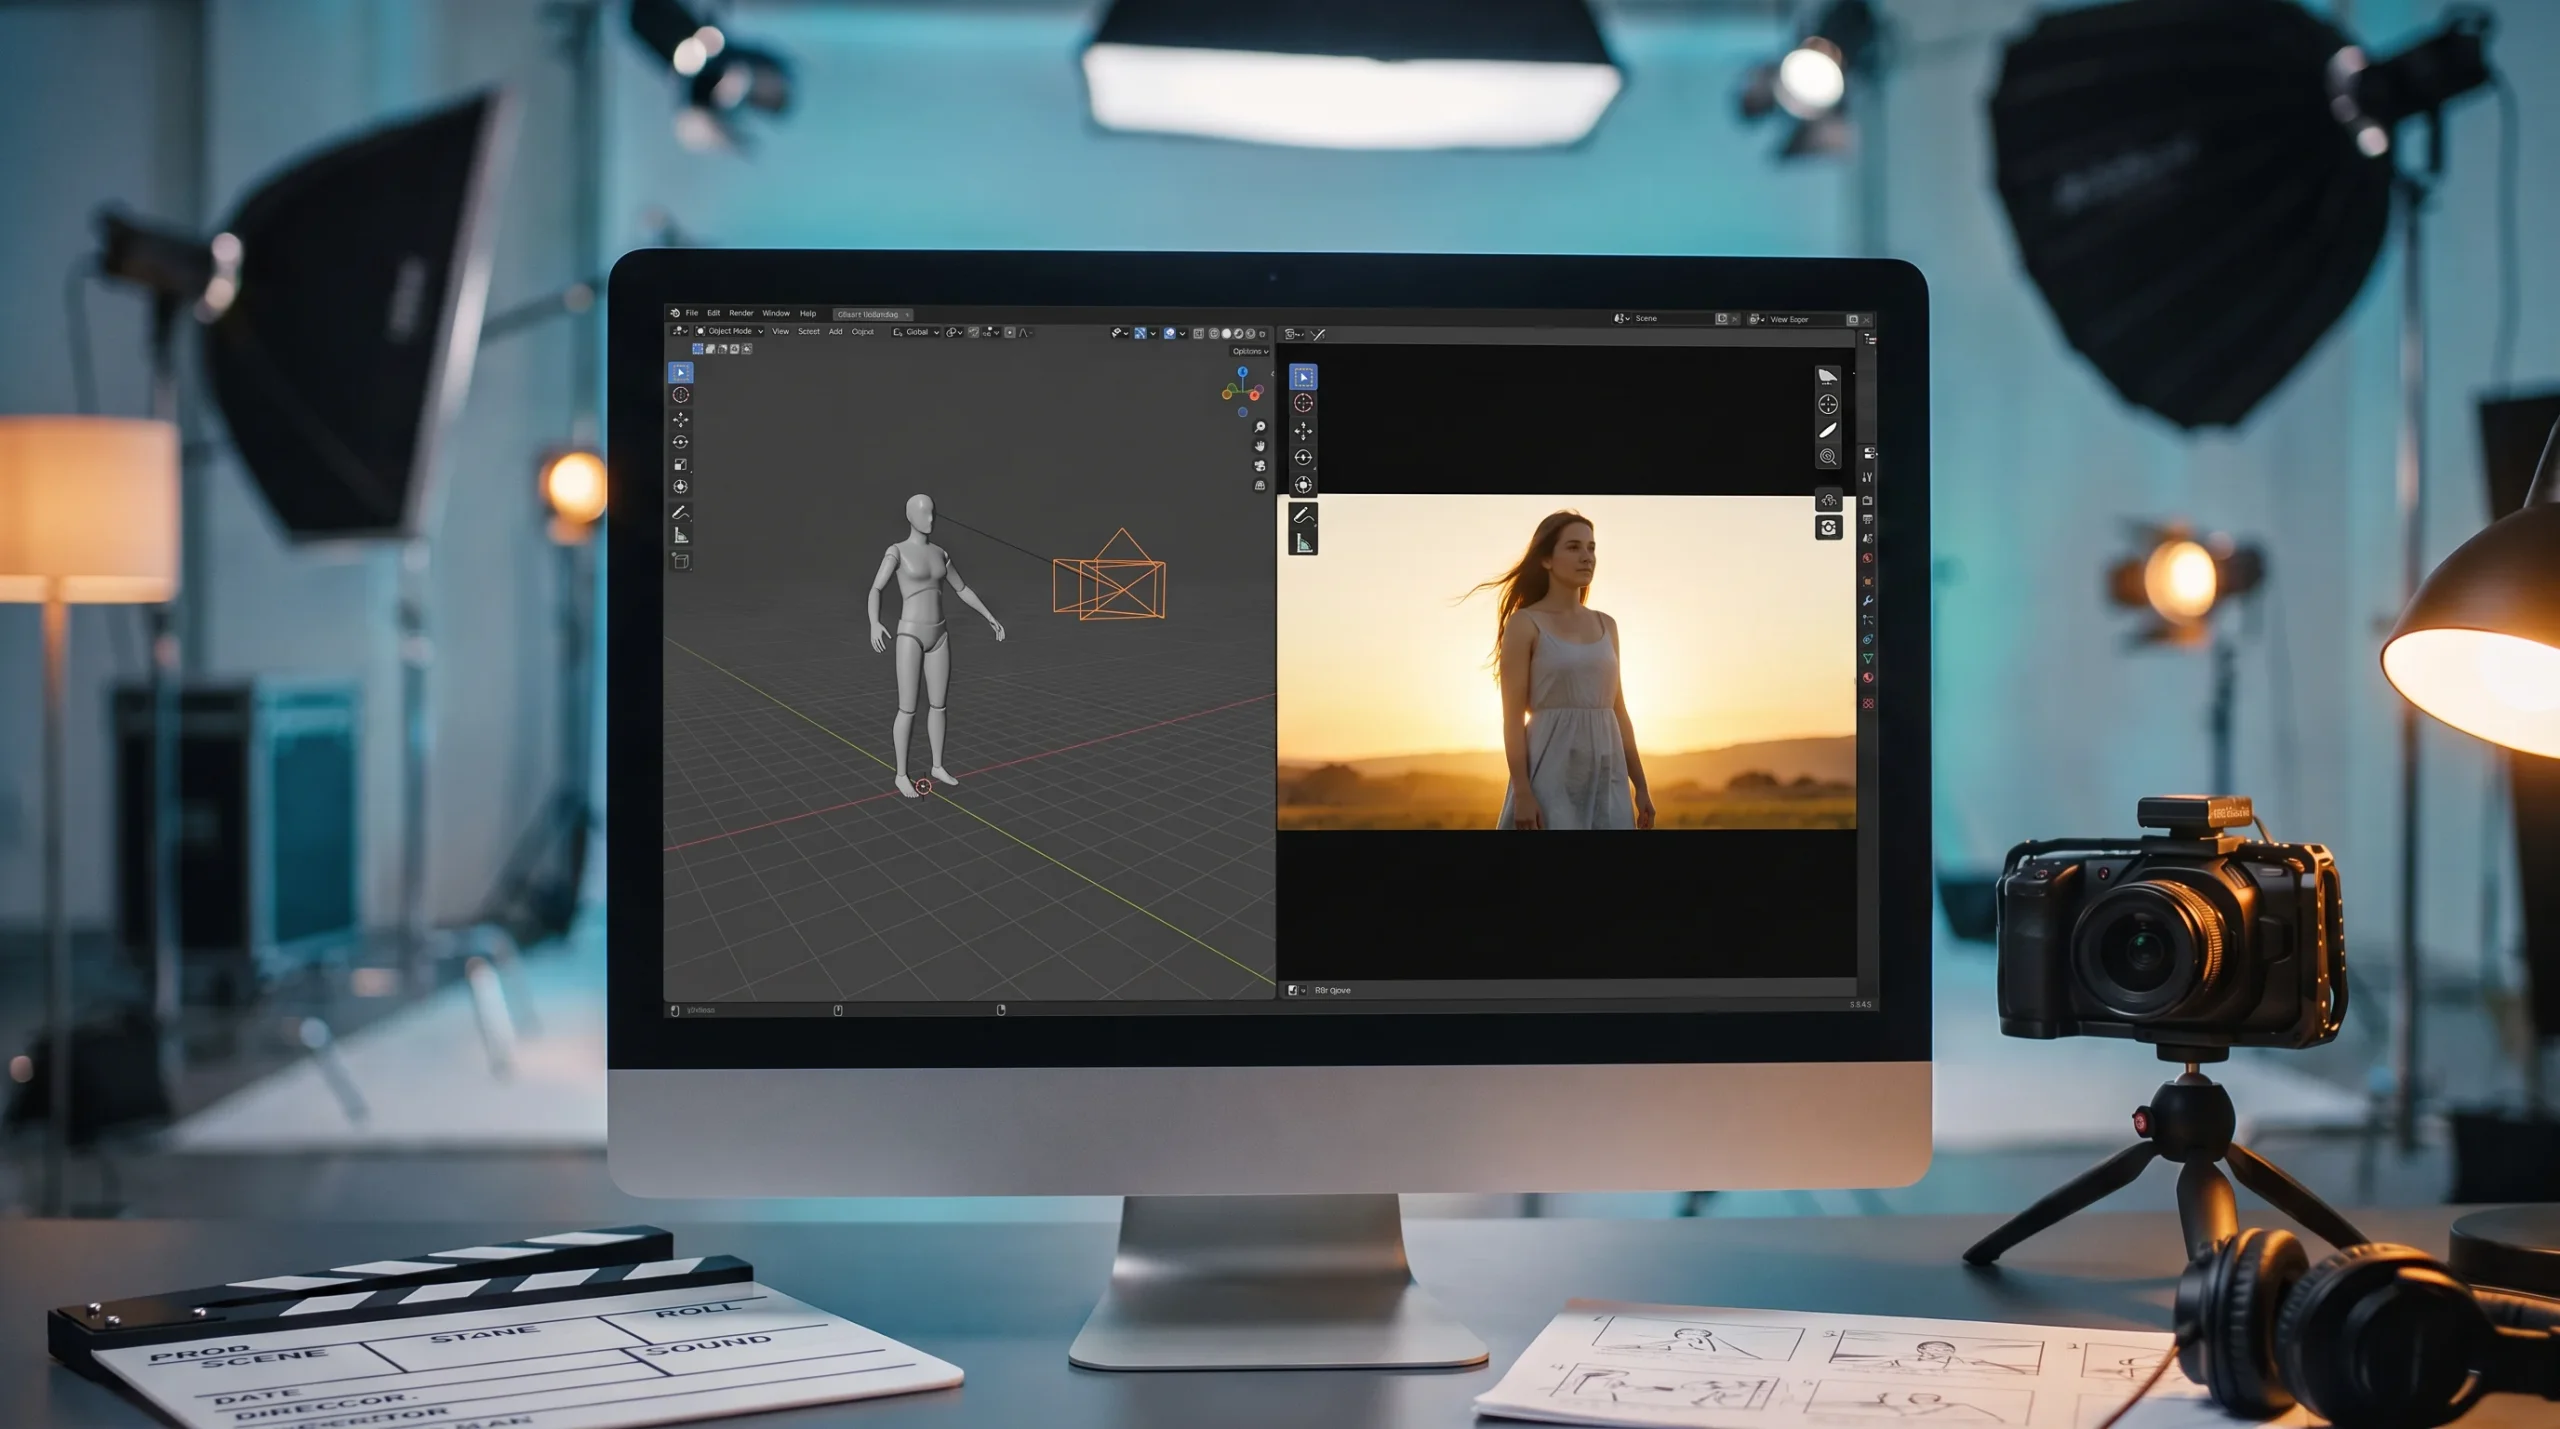Image resolution: width=2560 pixels, height=1429 pixels.
Task: Click the Blender logo in top menu bar
Action: [x=675, y=313]
